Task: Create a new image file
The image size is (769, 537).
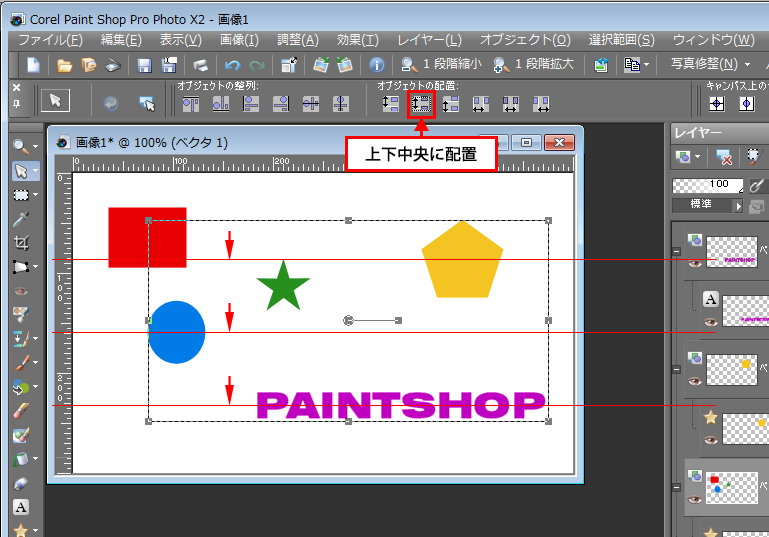Action: click(33, 65)
